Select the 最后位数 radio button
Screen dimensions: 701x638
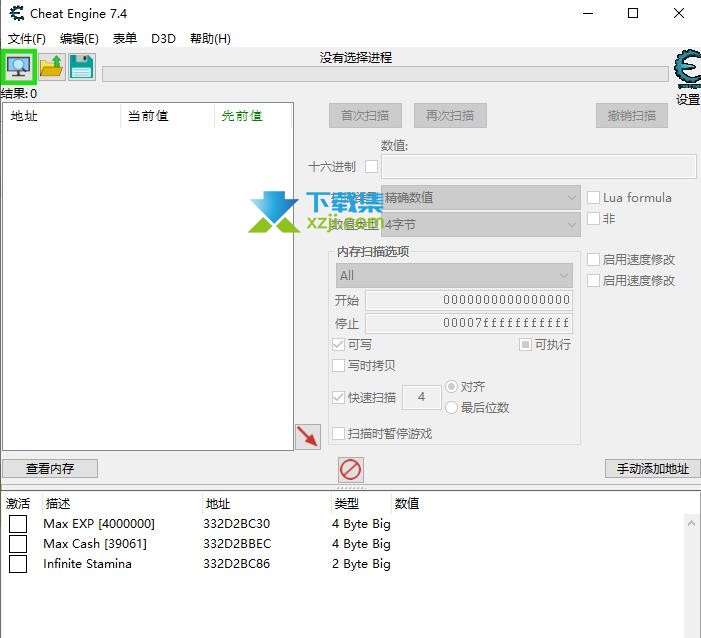pyautogui.click(x=452, y=407)
